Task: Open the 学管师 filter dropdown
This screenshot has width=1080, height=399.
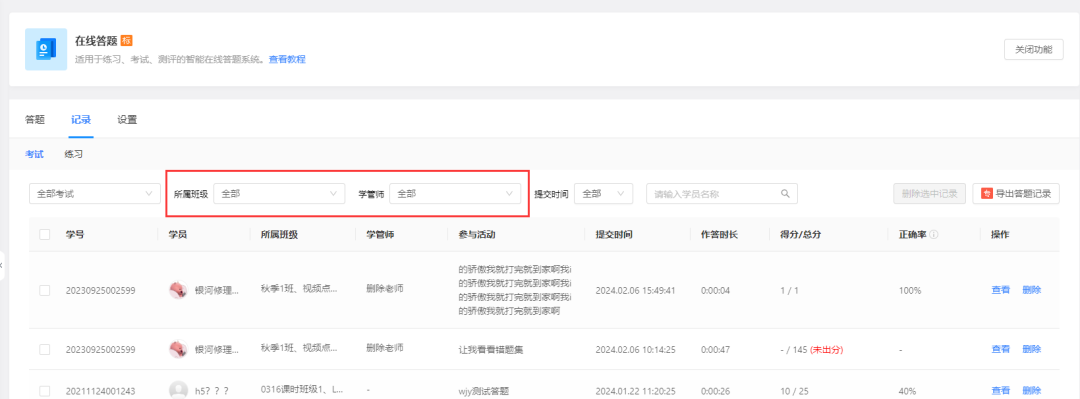Action: click(455, 194)
